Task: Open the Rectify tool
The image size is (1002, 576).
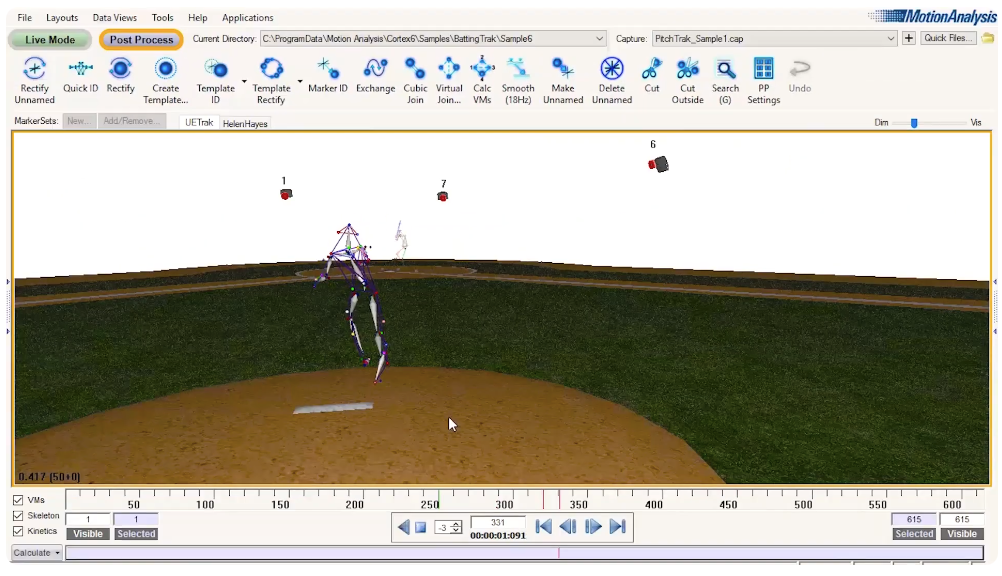Action: (x=120, y=75)
